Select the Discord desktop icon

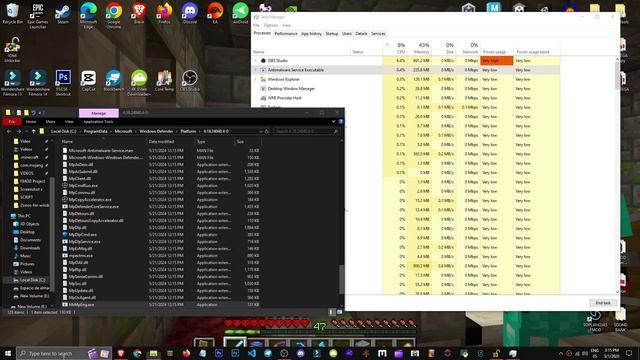[189, 14]
